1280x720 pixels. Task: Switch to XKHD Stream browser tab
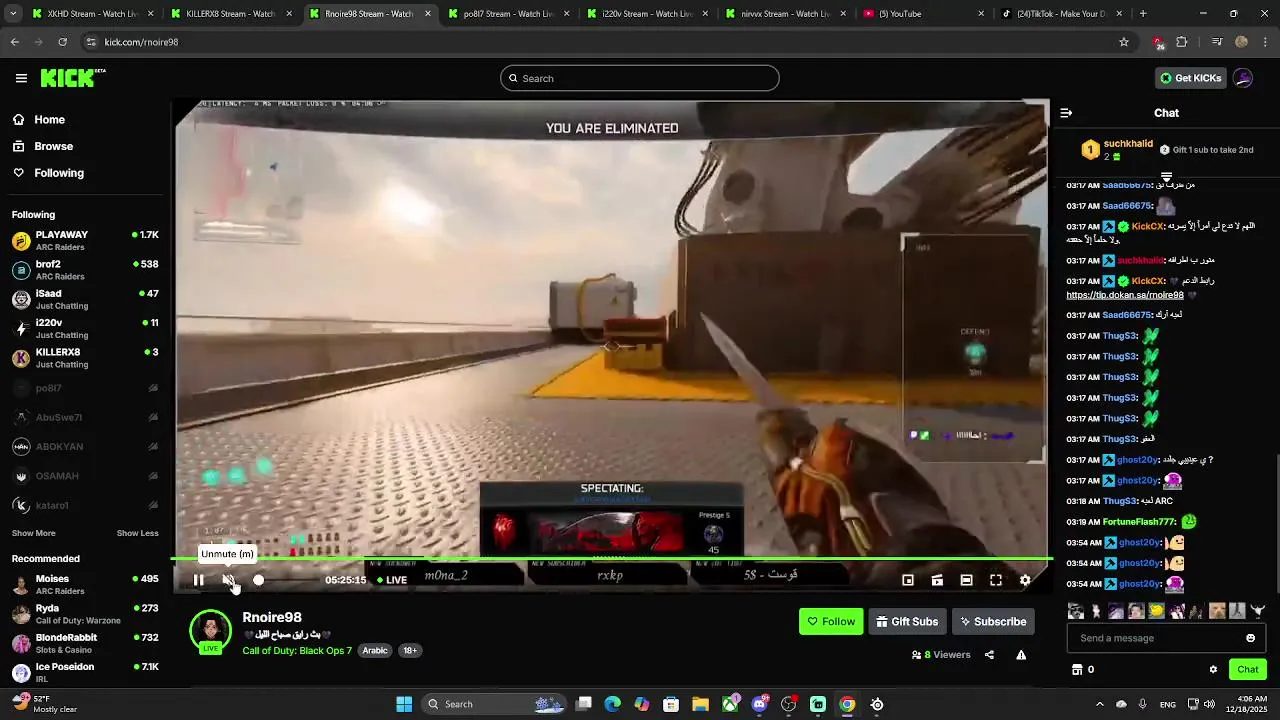coord(92,14)
